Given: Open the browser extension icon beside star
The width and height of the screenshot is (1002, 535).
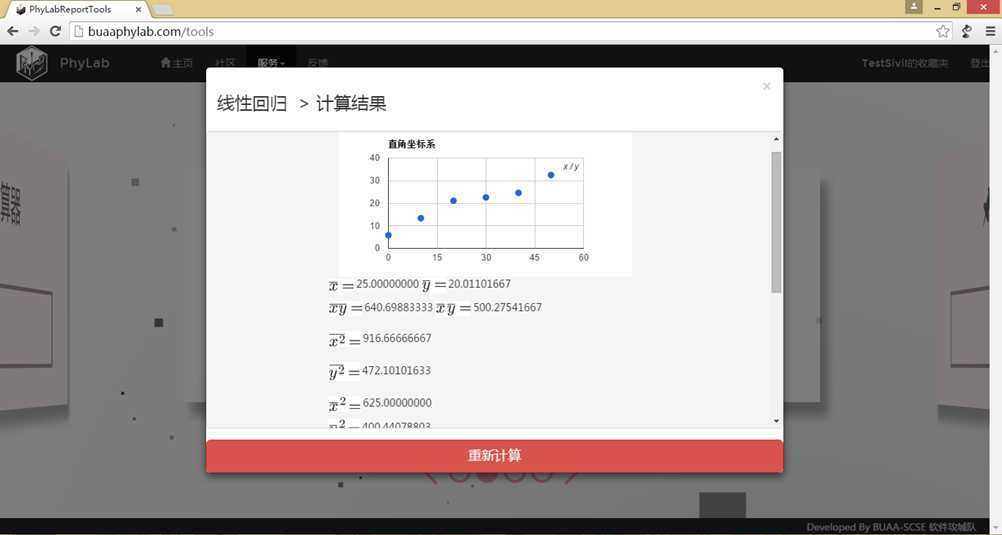Looking at the screenshot, I should tap(967, 31).
